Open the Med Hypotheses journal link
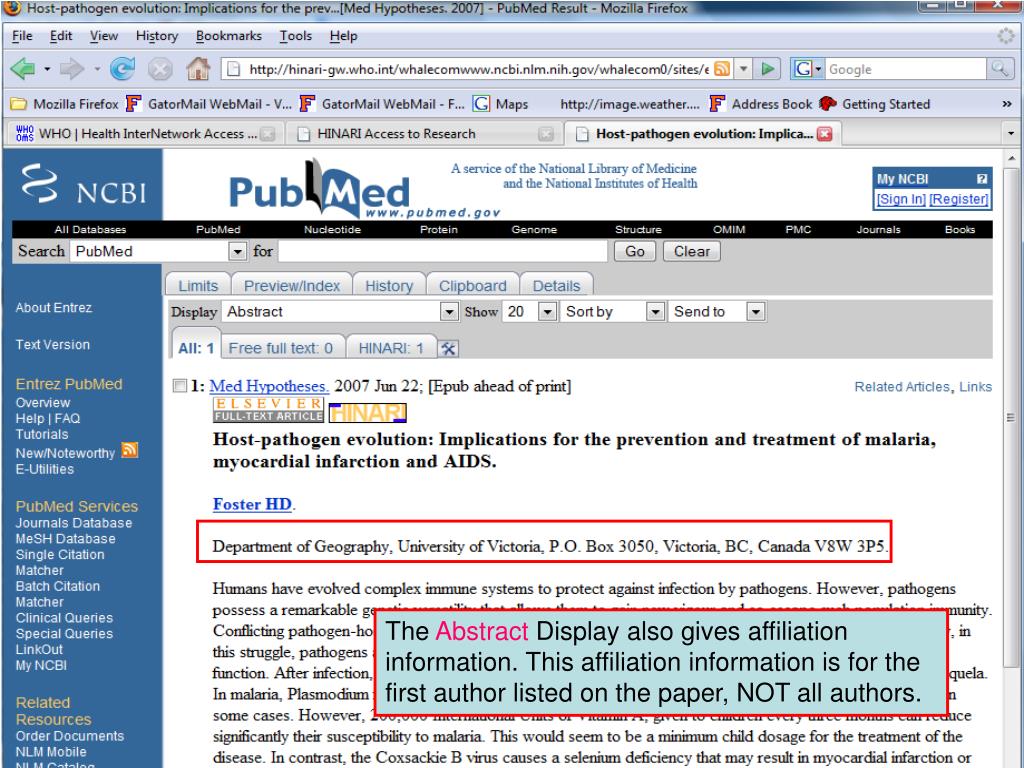This screenshot has height=768, width=1024. point(269,386)
